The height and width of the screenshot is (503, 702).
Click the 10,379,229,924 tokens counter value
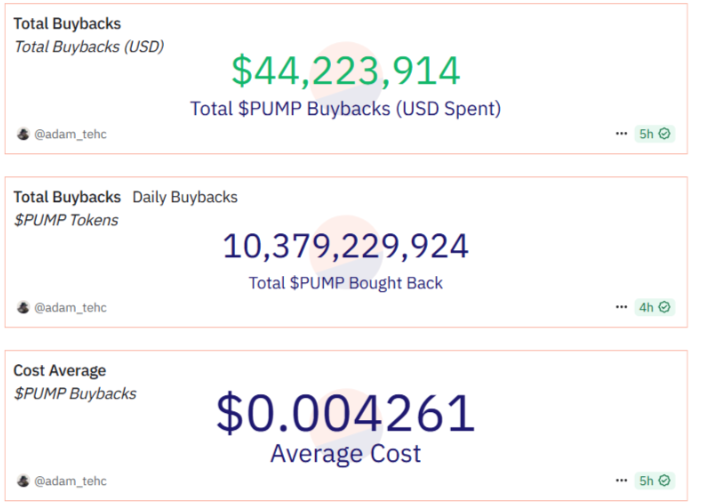pyautogui.click(x=346, y=246)
